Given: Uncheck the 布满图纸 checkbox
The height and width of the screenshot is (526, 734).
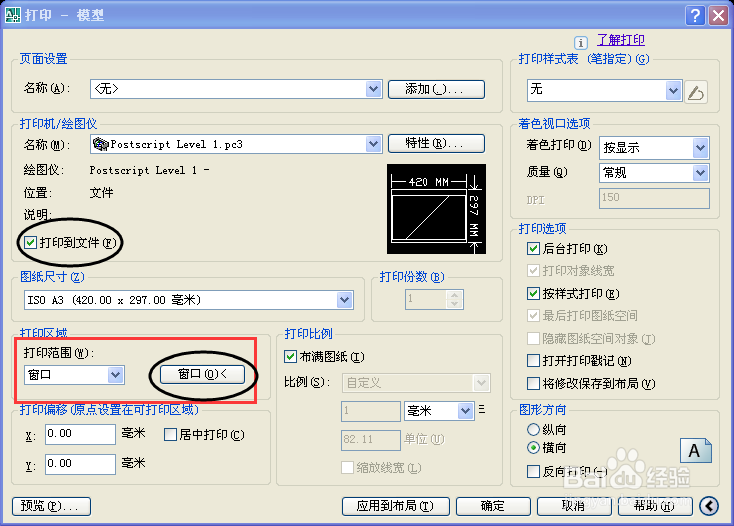Looking at the screenshot, I should tap(290, 357).
